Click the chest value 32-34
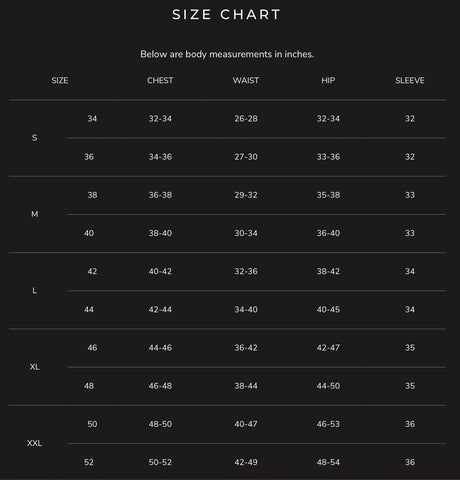Screen dimensions: 460x480 [160, 119]
